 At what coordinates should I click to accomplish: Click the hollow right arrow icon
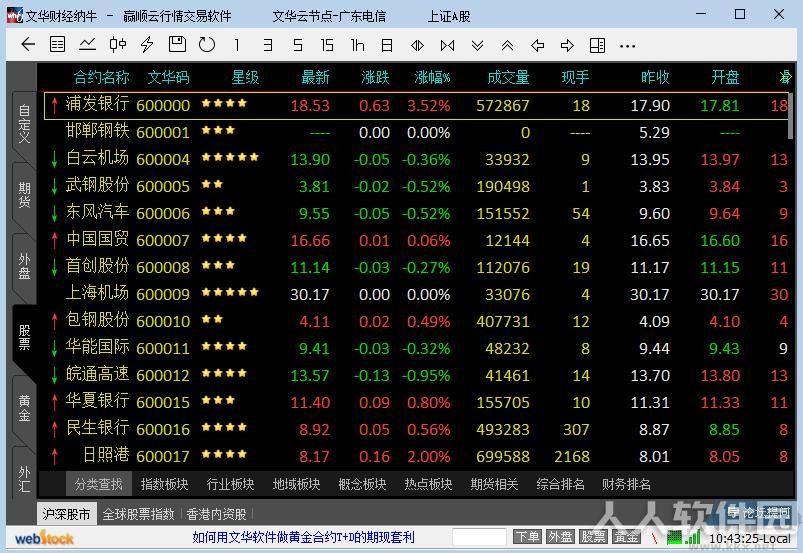(567, 45)
